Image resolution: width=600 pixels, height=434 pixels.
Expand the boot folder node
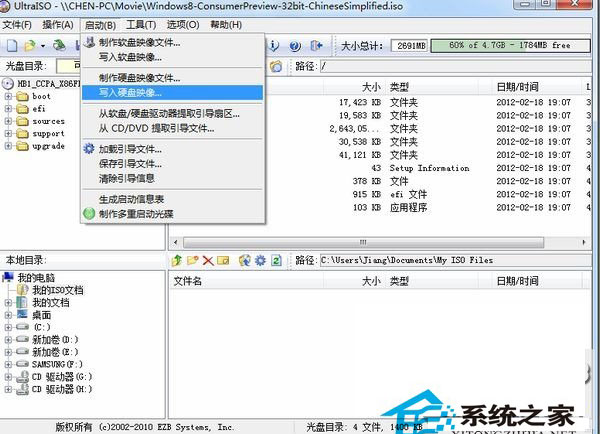point(8,96)
